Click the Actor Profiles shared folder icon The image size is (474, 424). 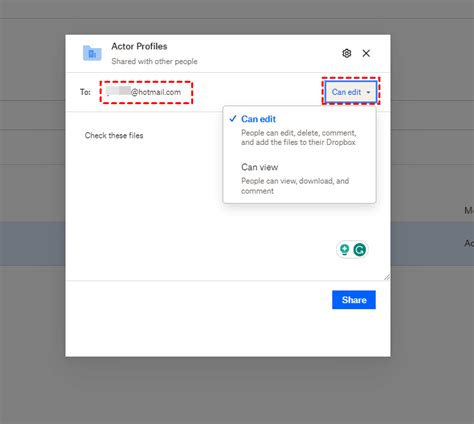[x=92, y=53]
